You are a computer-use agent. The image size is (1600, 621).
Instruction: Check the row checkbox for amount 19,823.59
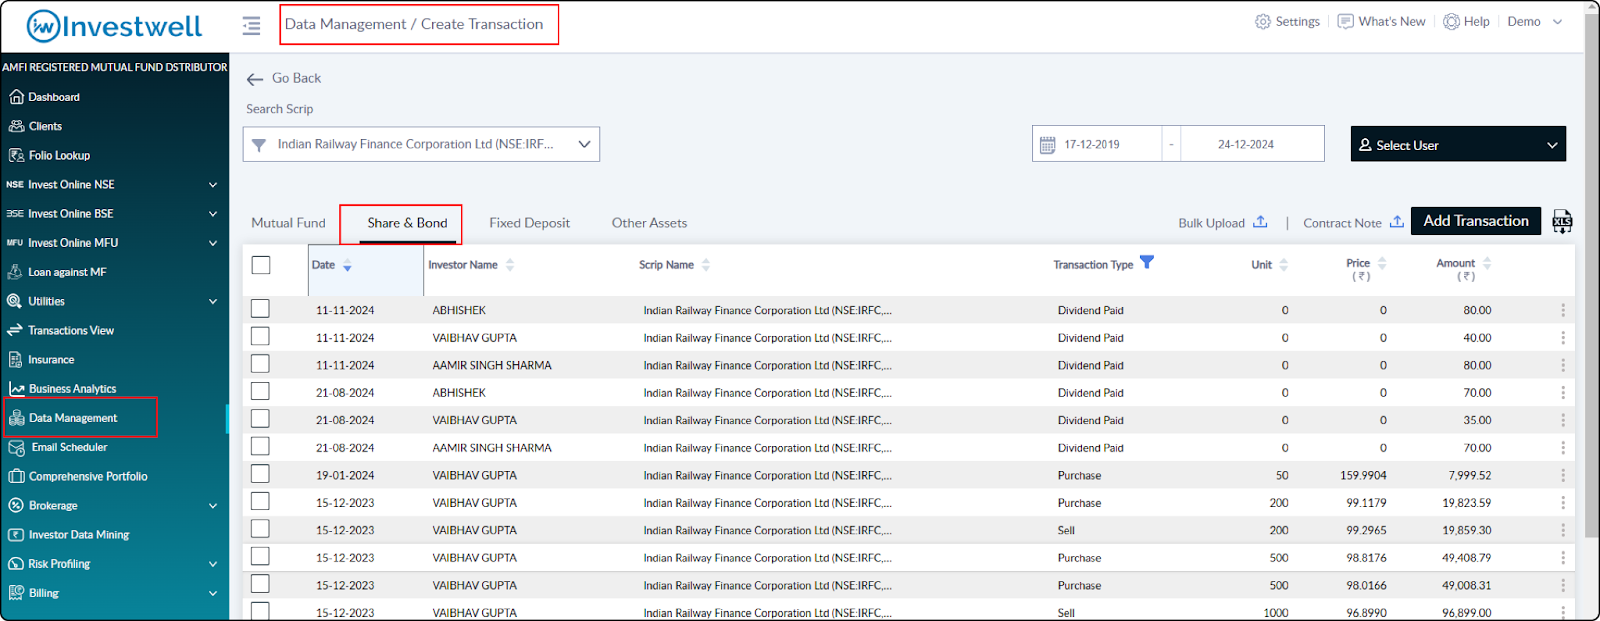260,502
